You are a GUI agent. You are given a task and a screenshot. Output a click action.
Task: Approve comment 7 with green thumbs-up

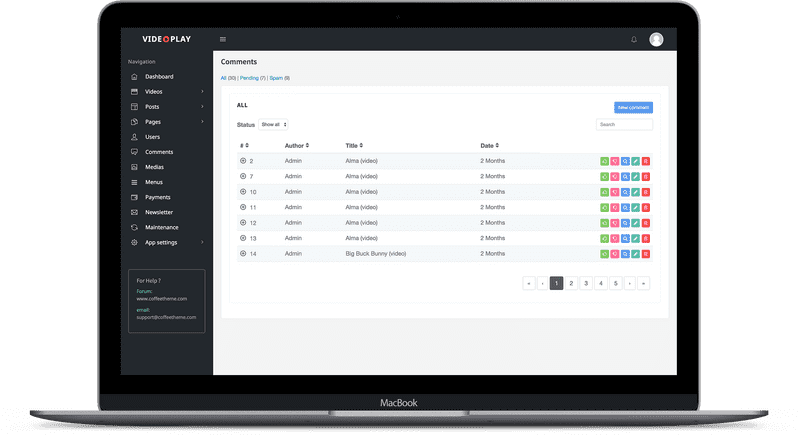tap(605, 176)
